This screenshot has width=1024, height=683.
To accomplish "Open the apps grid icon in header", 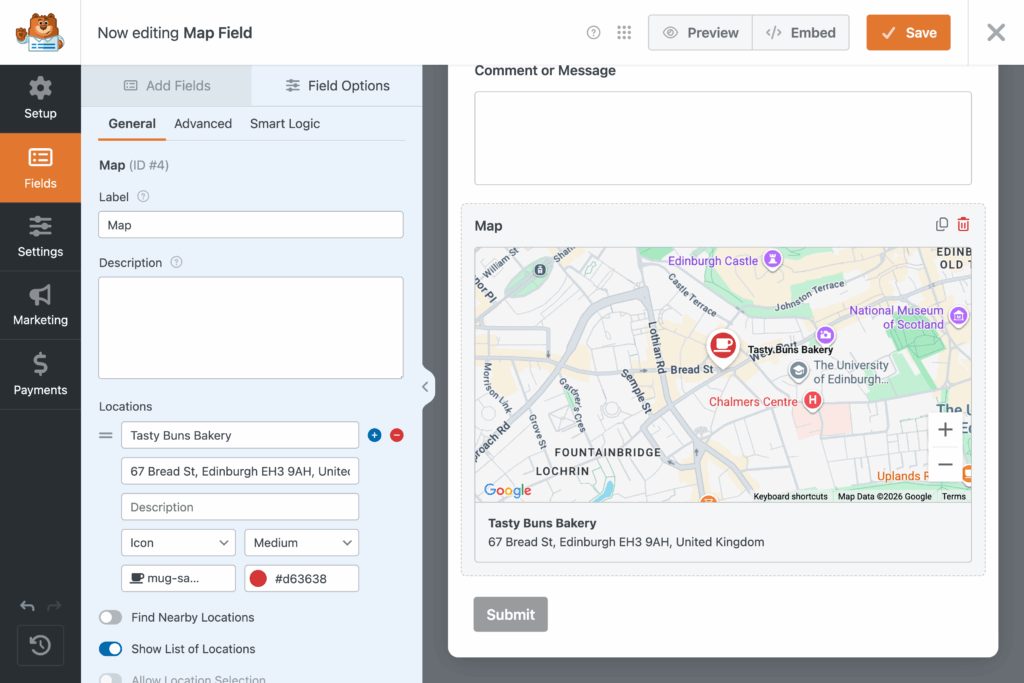I will click(624, 33).
